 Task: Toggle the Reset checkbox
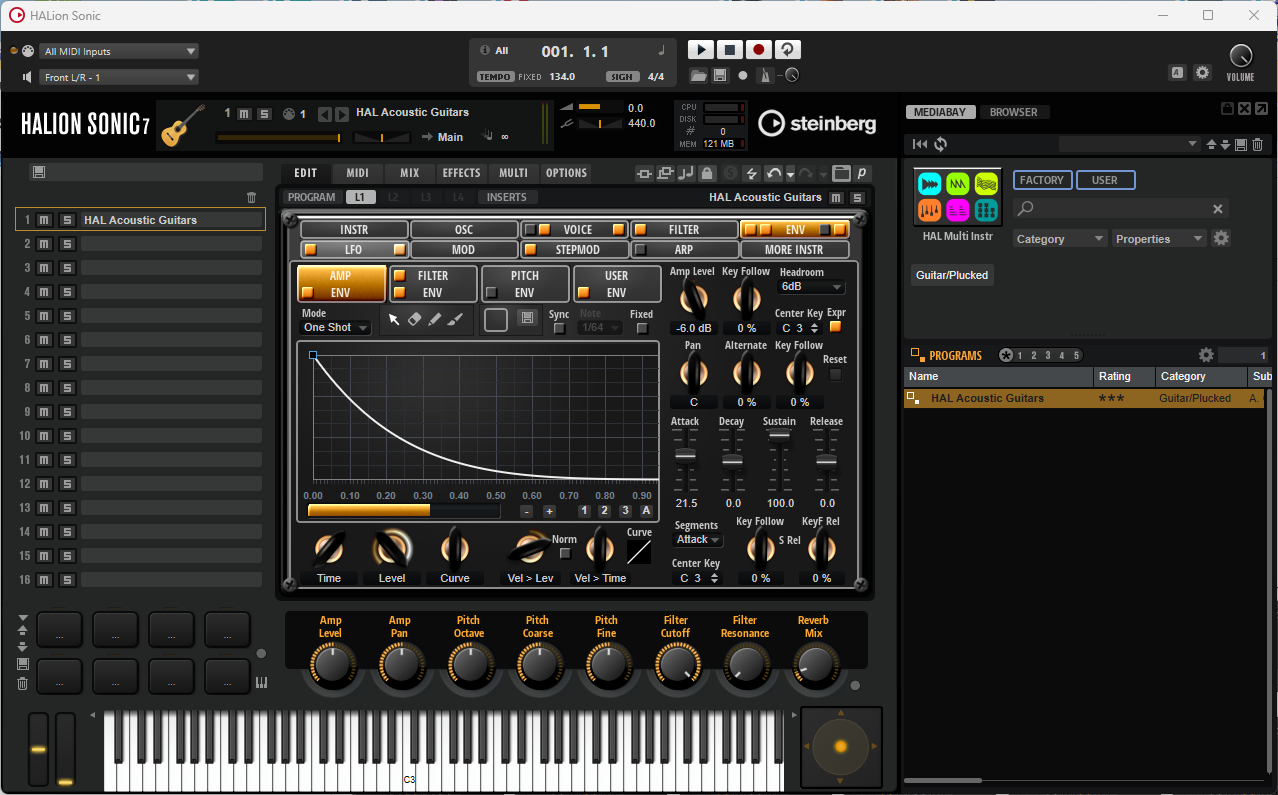[x=835, y=375]
